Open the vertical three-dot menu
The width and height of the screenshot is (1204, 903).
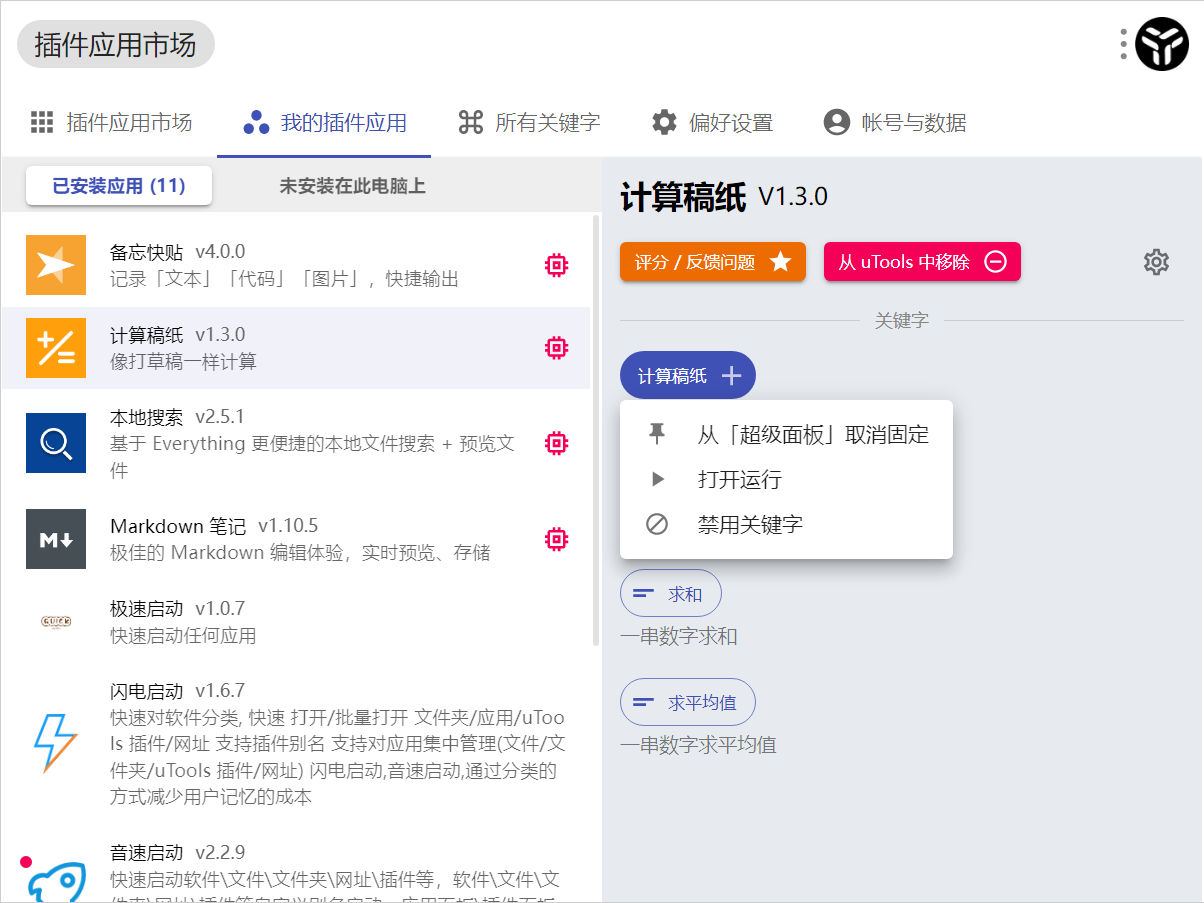point(1123,43)
